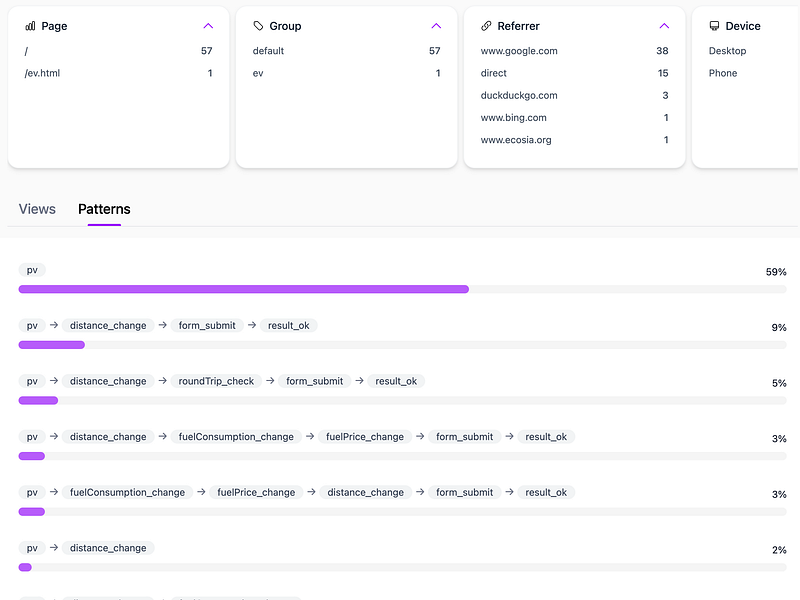Click result_ok chip in the 9% pattern
Screen dimensions: 800x600
pyautogui.click(x=289, y=326)
